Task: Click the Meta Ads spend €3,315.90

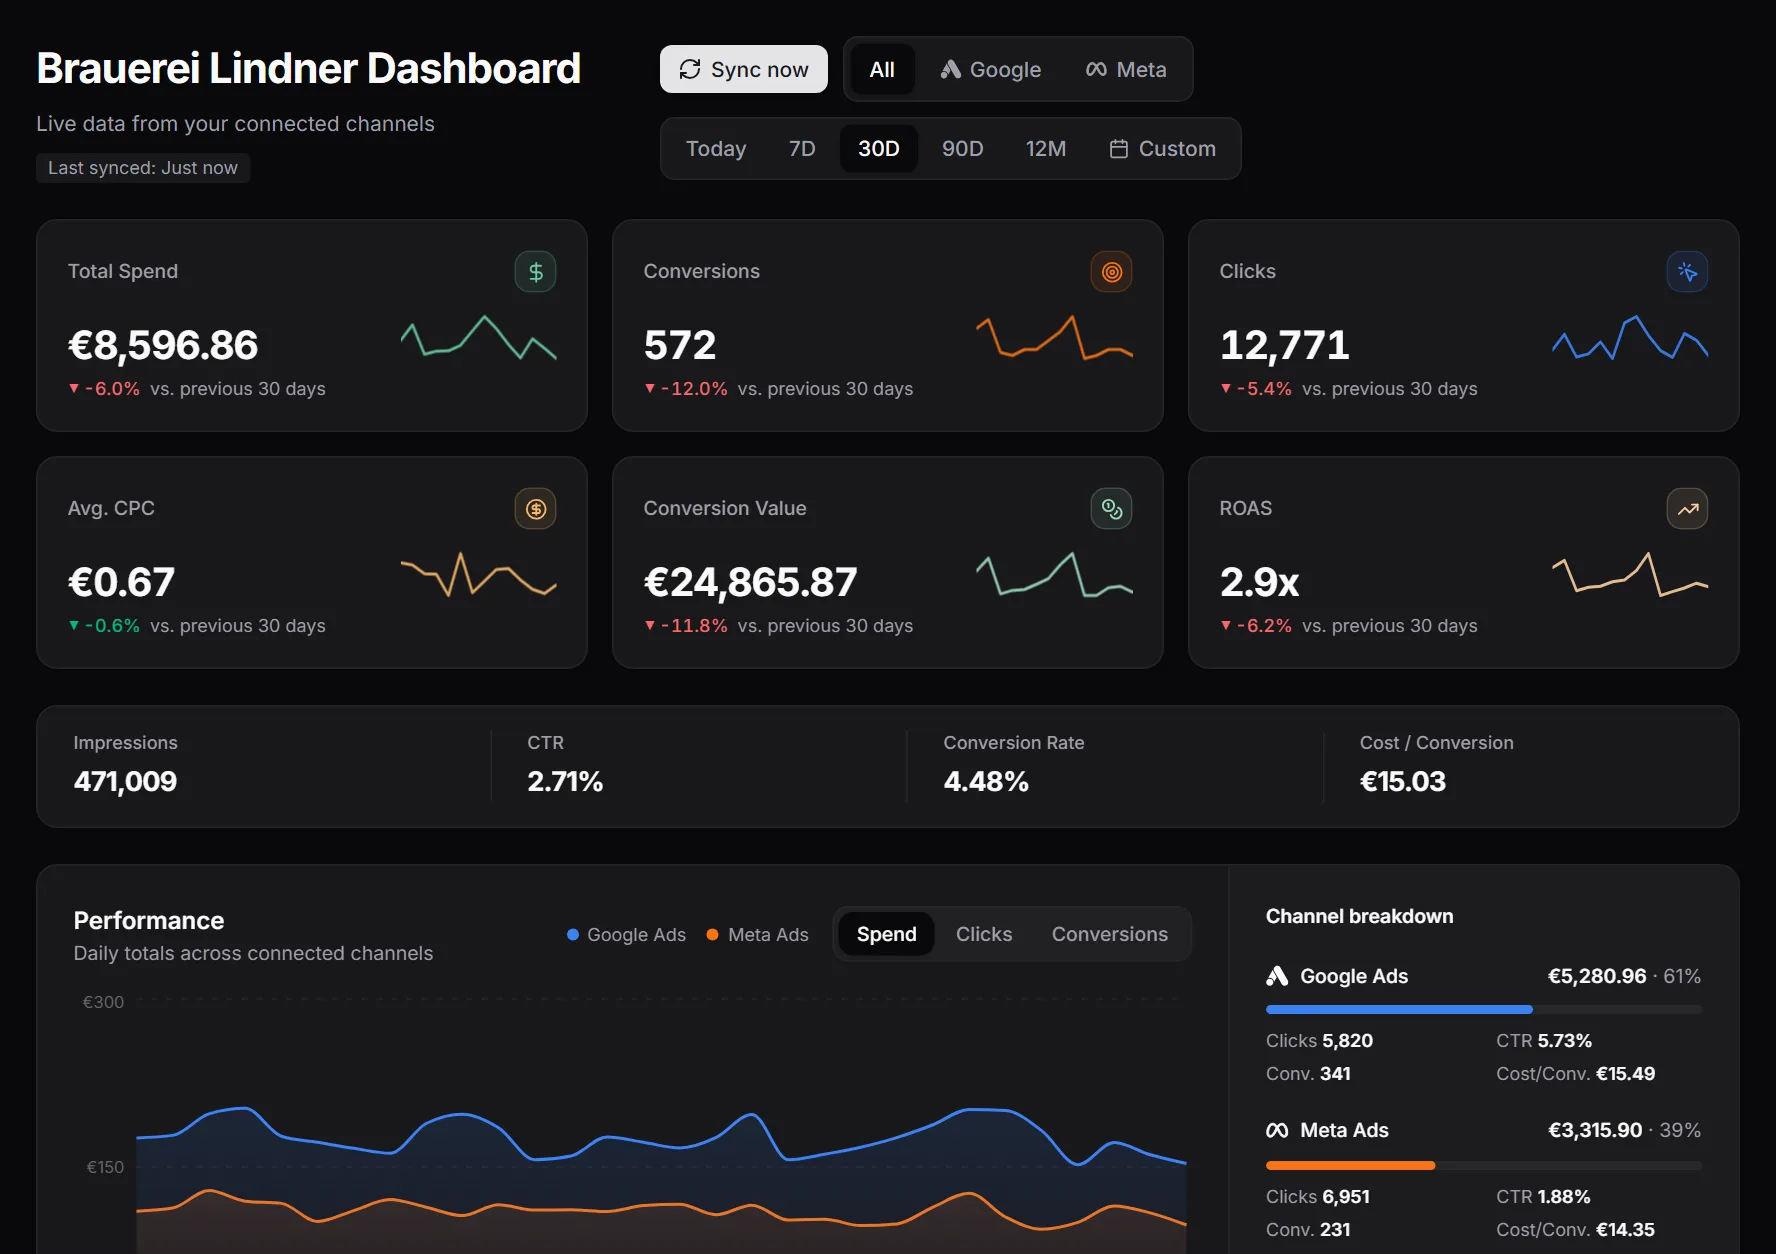Action: (1595, 1130)
